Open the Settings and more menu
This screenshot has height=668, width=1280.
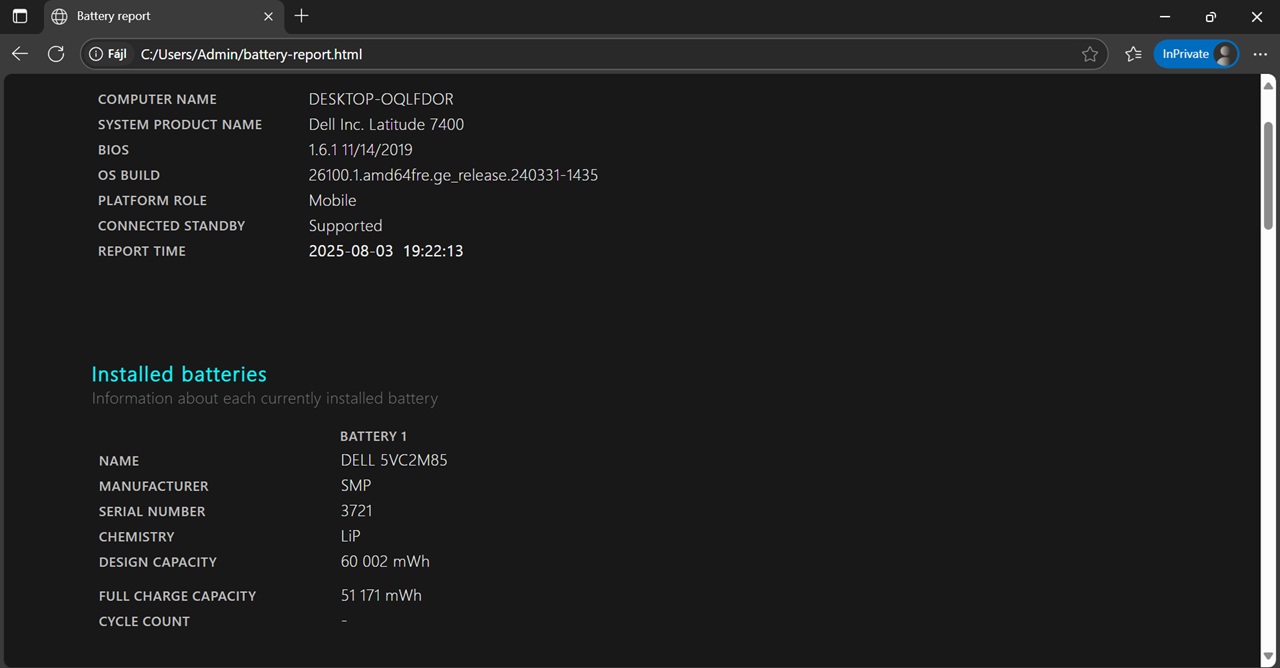tap(1260, 54)
